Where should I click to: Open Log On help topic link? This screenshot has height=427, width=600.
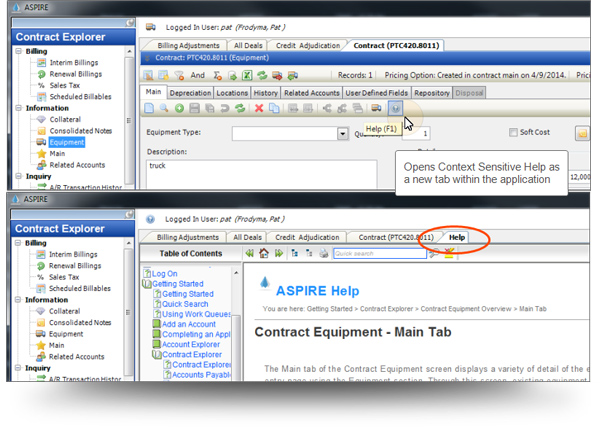(x=165, y=274)
